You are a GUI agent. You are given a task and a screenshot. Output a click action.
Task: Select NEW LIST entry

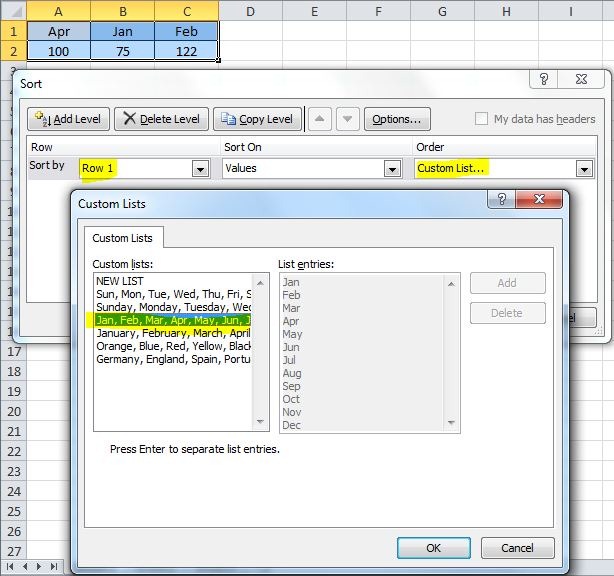(x=173, y=281)
